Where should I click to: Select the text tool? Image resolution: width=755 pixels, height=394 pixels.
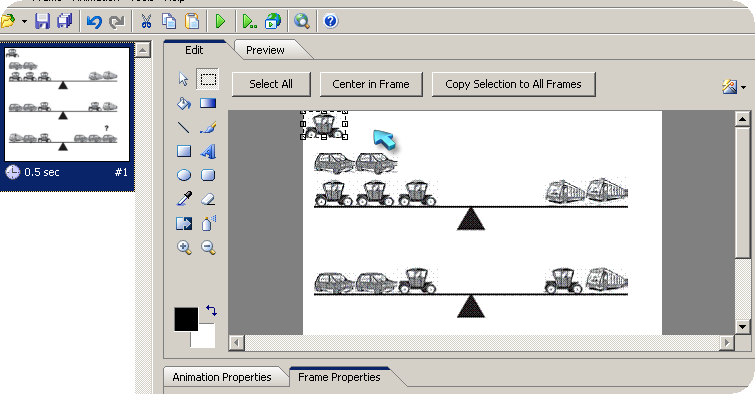(x=208, y=151)
